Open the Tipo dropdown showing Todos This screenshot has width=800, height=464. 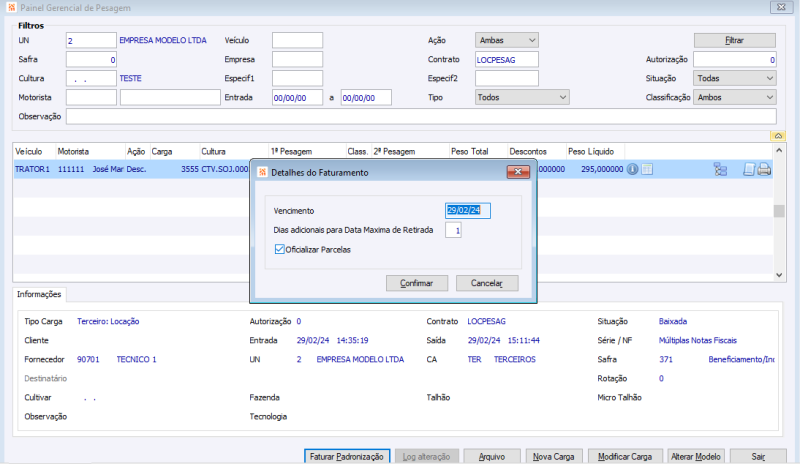[522, 97]
